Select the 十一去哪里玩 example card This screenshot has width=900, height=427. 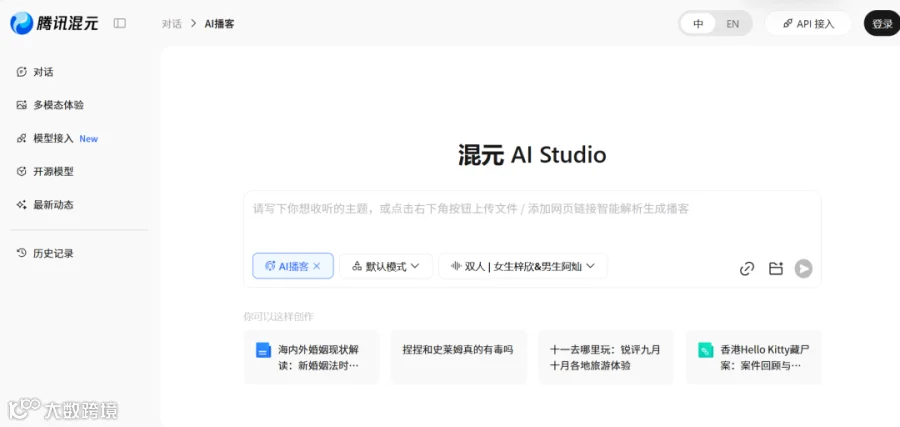tap(606, 357)
